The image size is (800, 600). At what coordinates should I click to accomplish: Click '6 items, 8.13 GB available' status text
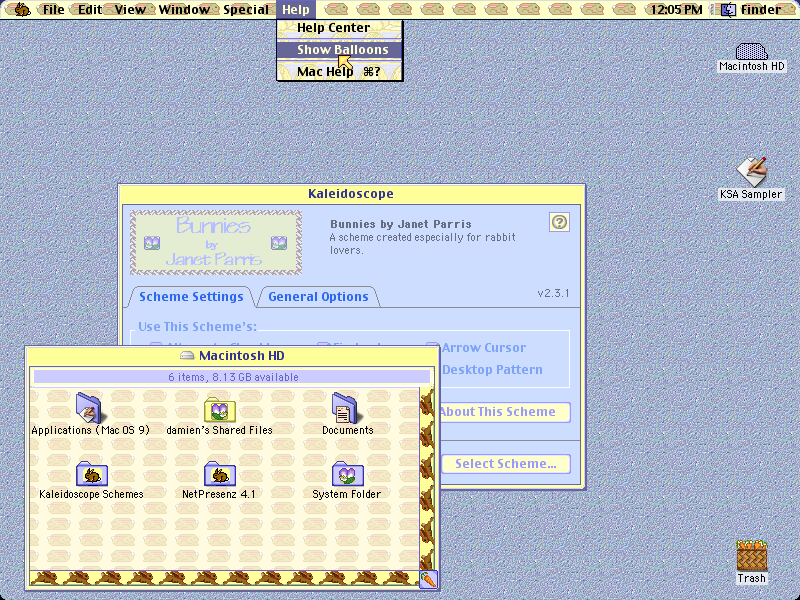[233, 377]
